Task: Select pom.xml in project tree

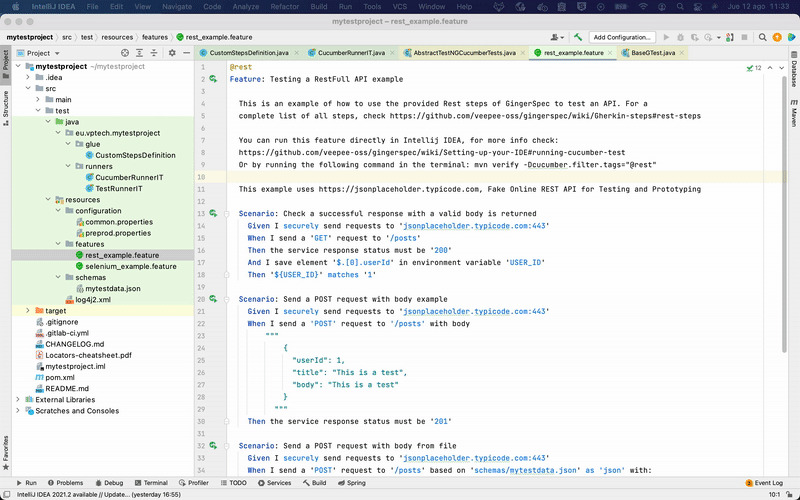Action: pos(60,378)
